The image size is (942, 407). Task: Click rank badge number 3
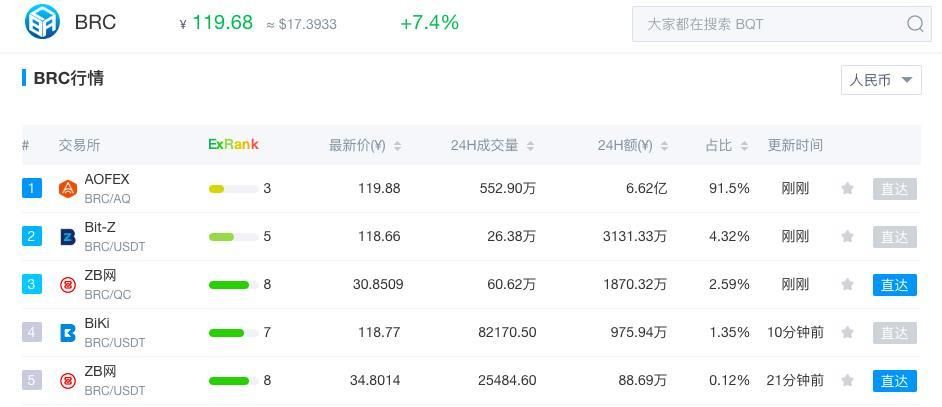coord(32,285)
